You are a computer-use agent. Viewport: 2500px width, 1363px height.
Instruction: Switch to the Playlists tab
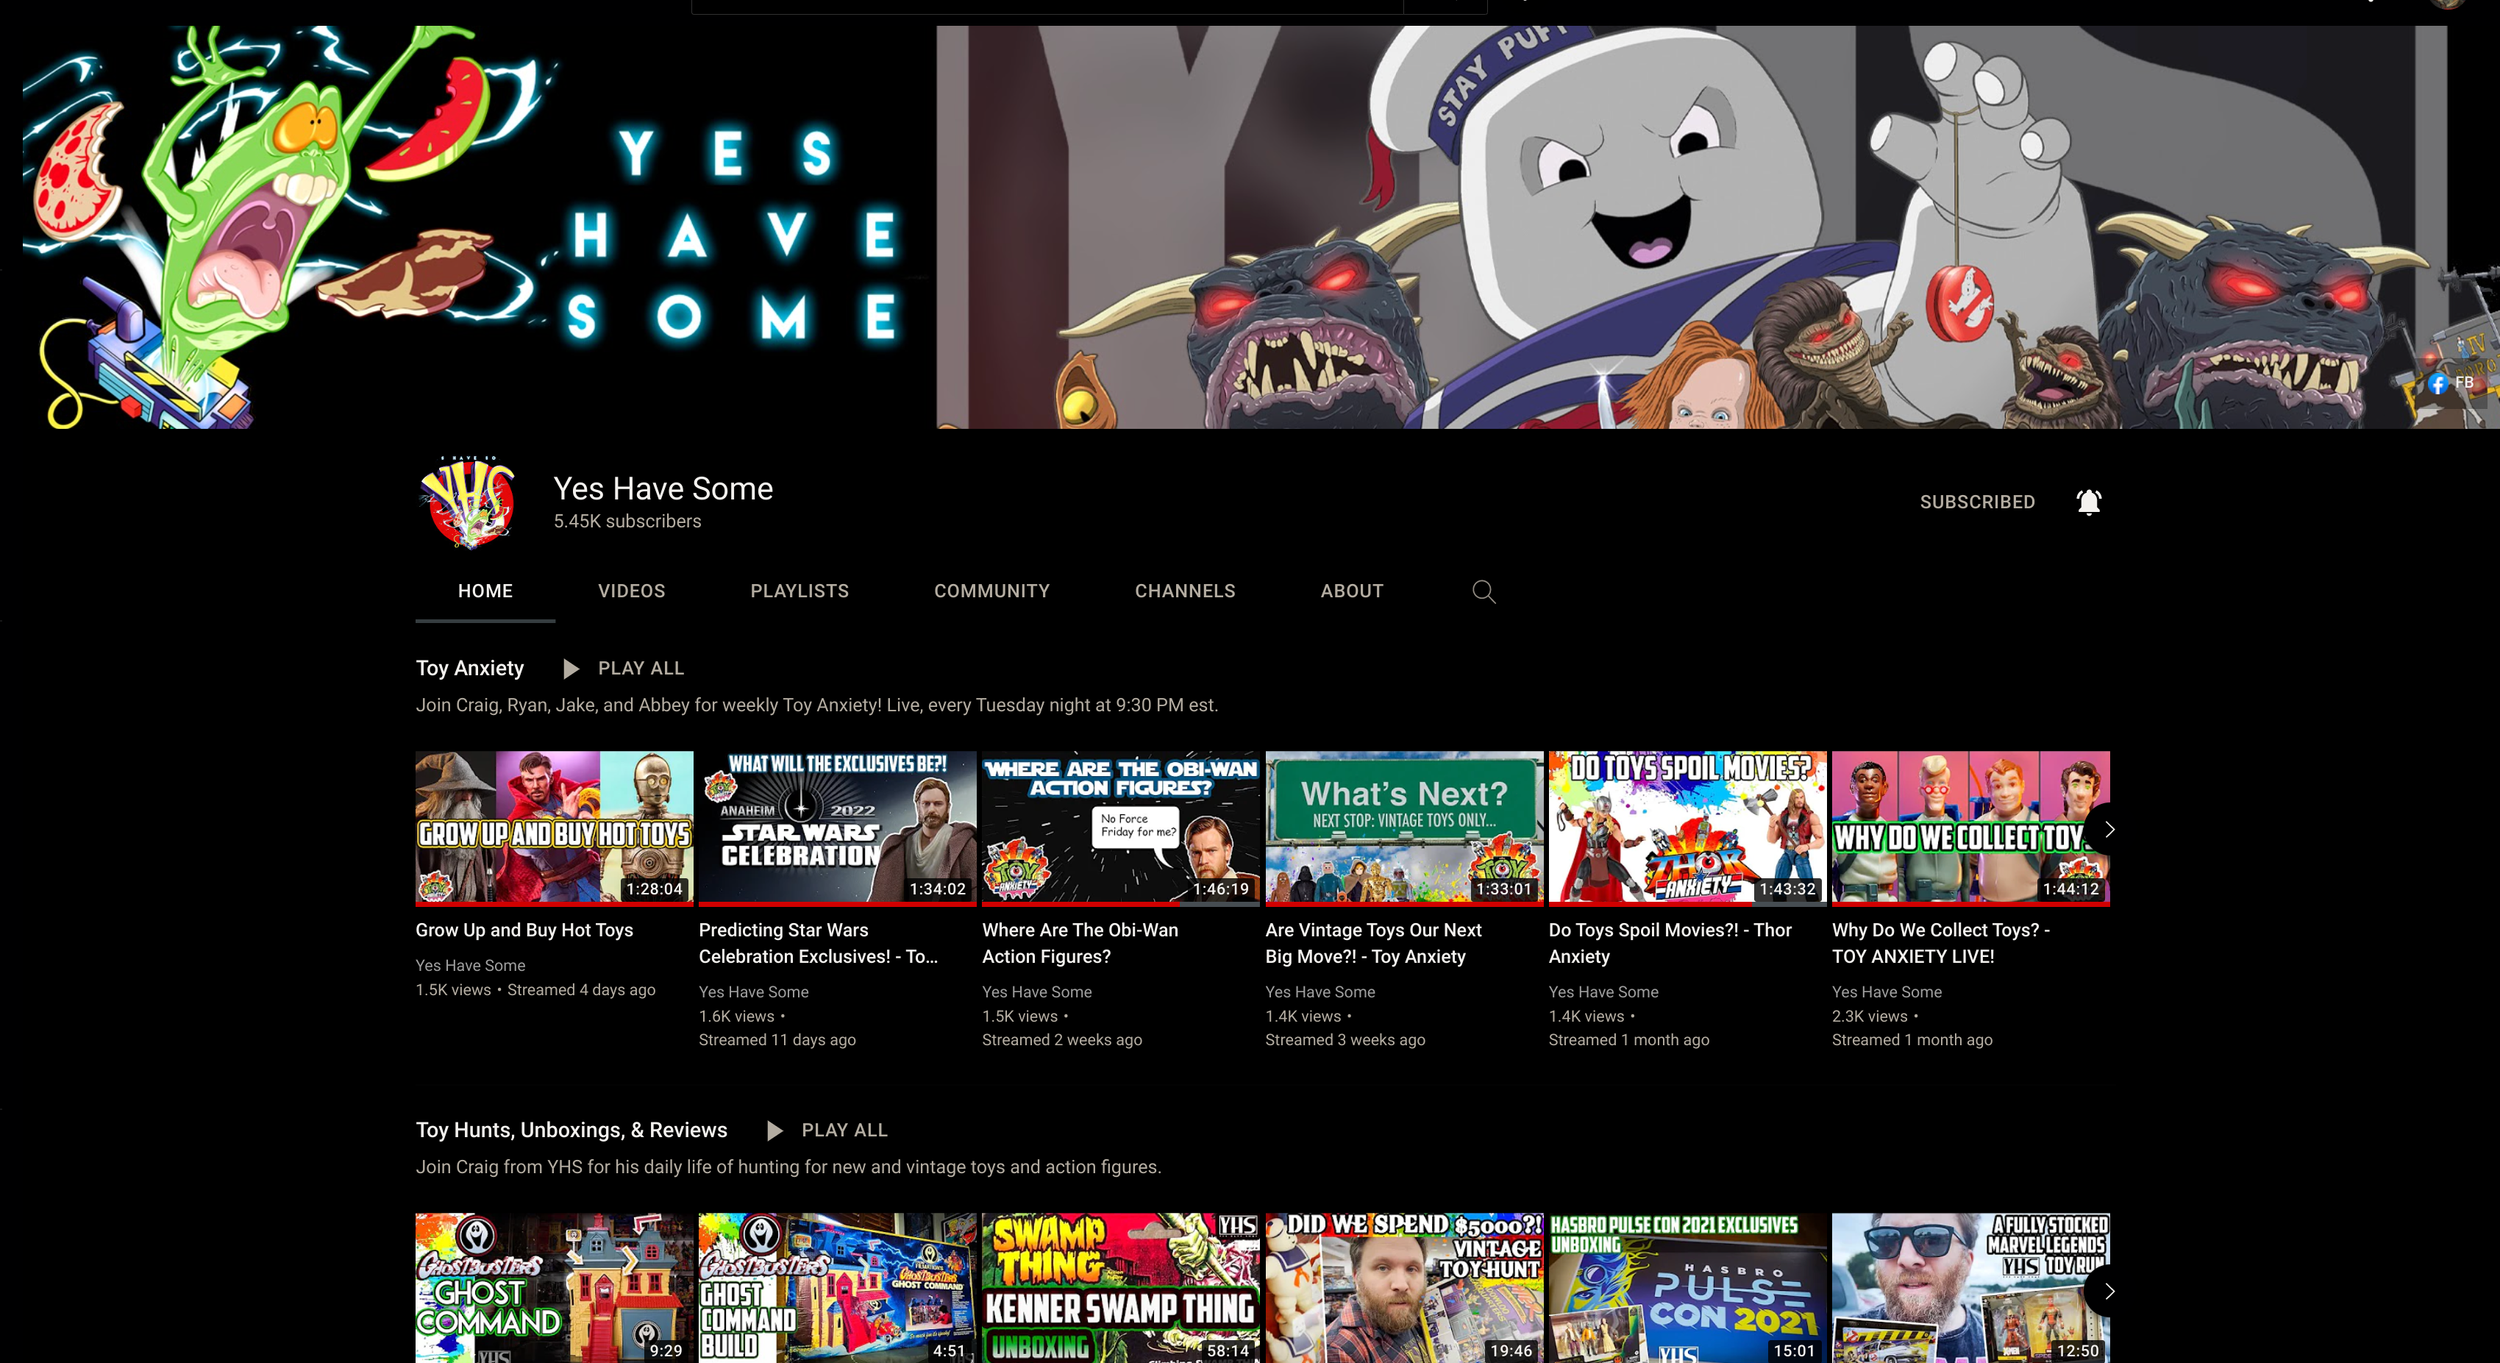799,591
